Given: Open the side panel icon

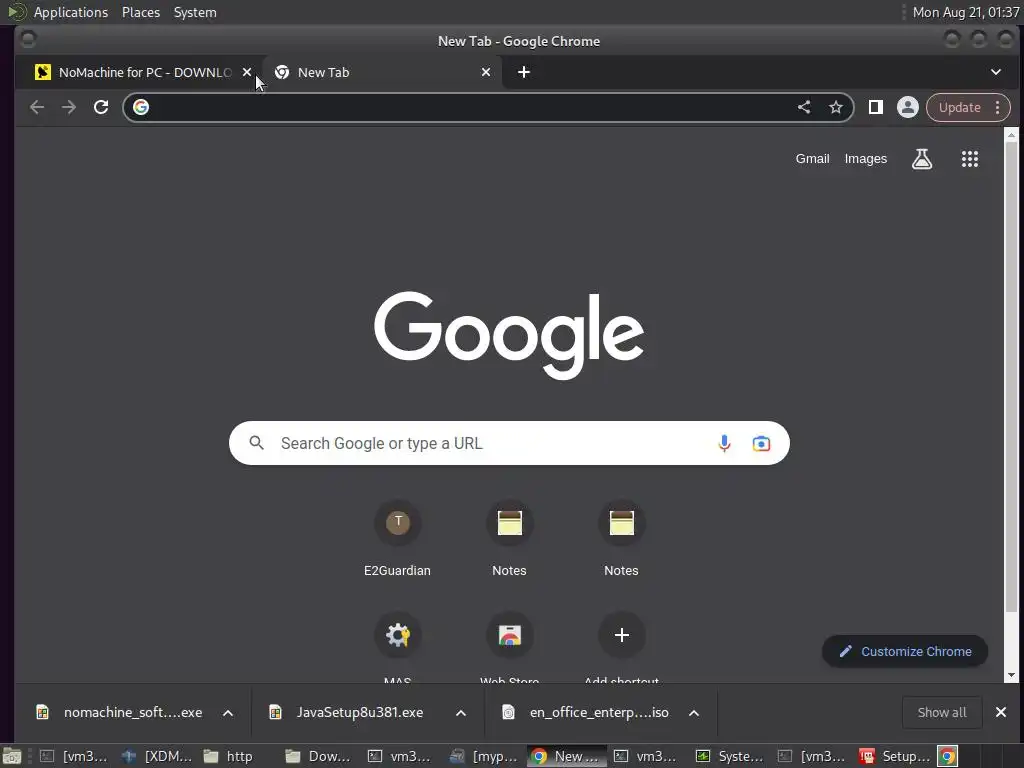Looking at the screenshot, I should click(x=876, y=107).
